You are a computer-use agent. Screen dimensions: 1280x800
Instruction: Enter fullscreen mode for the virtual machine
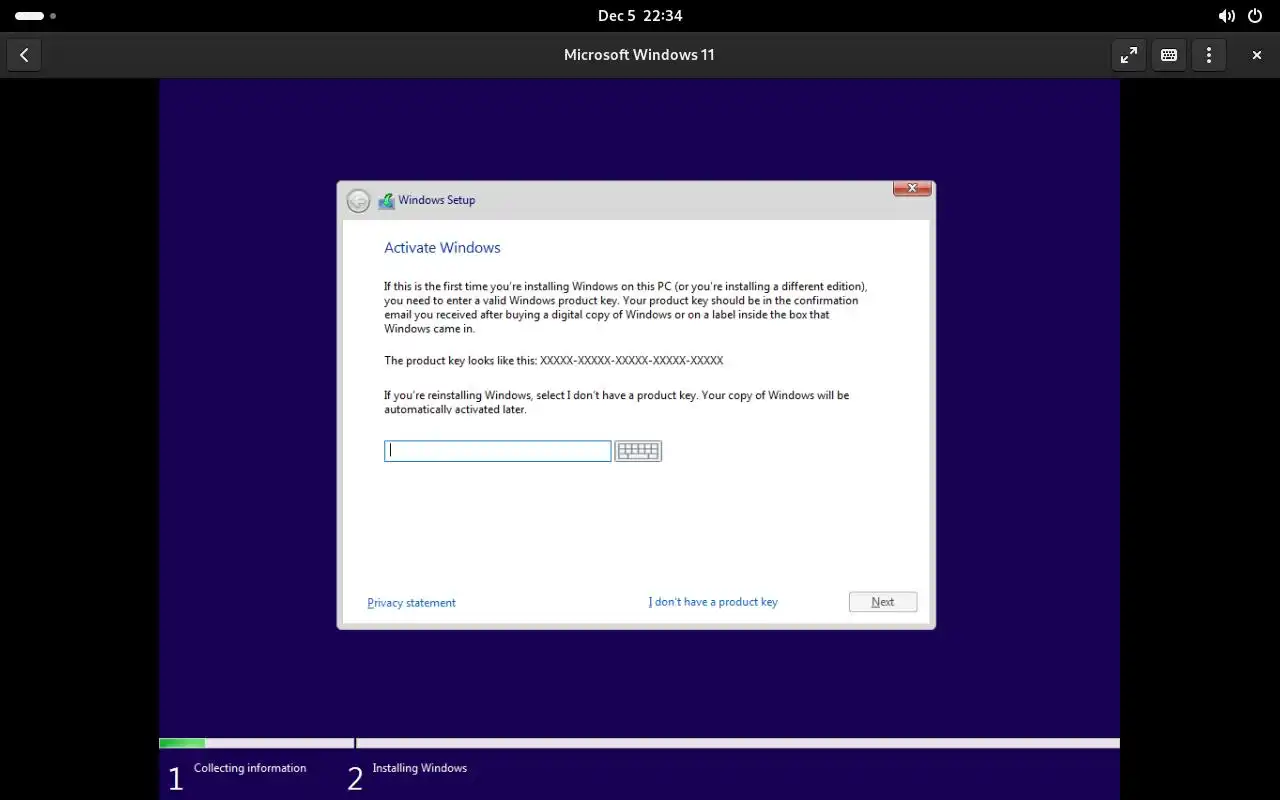1129,55
